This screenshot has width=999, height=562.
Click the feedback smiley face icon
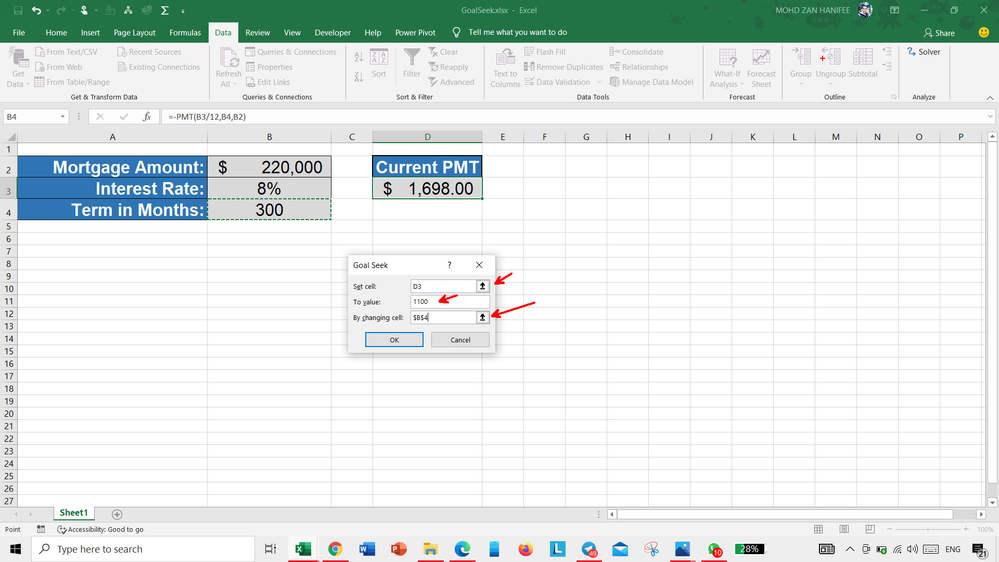tap(984, 32)
